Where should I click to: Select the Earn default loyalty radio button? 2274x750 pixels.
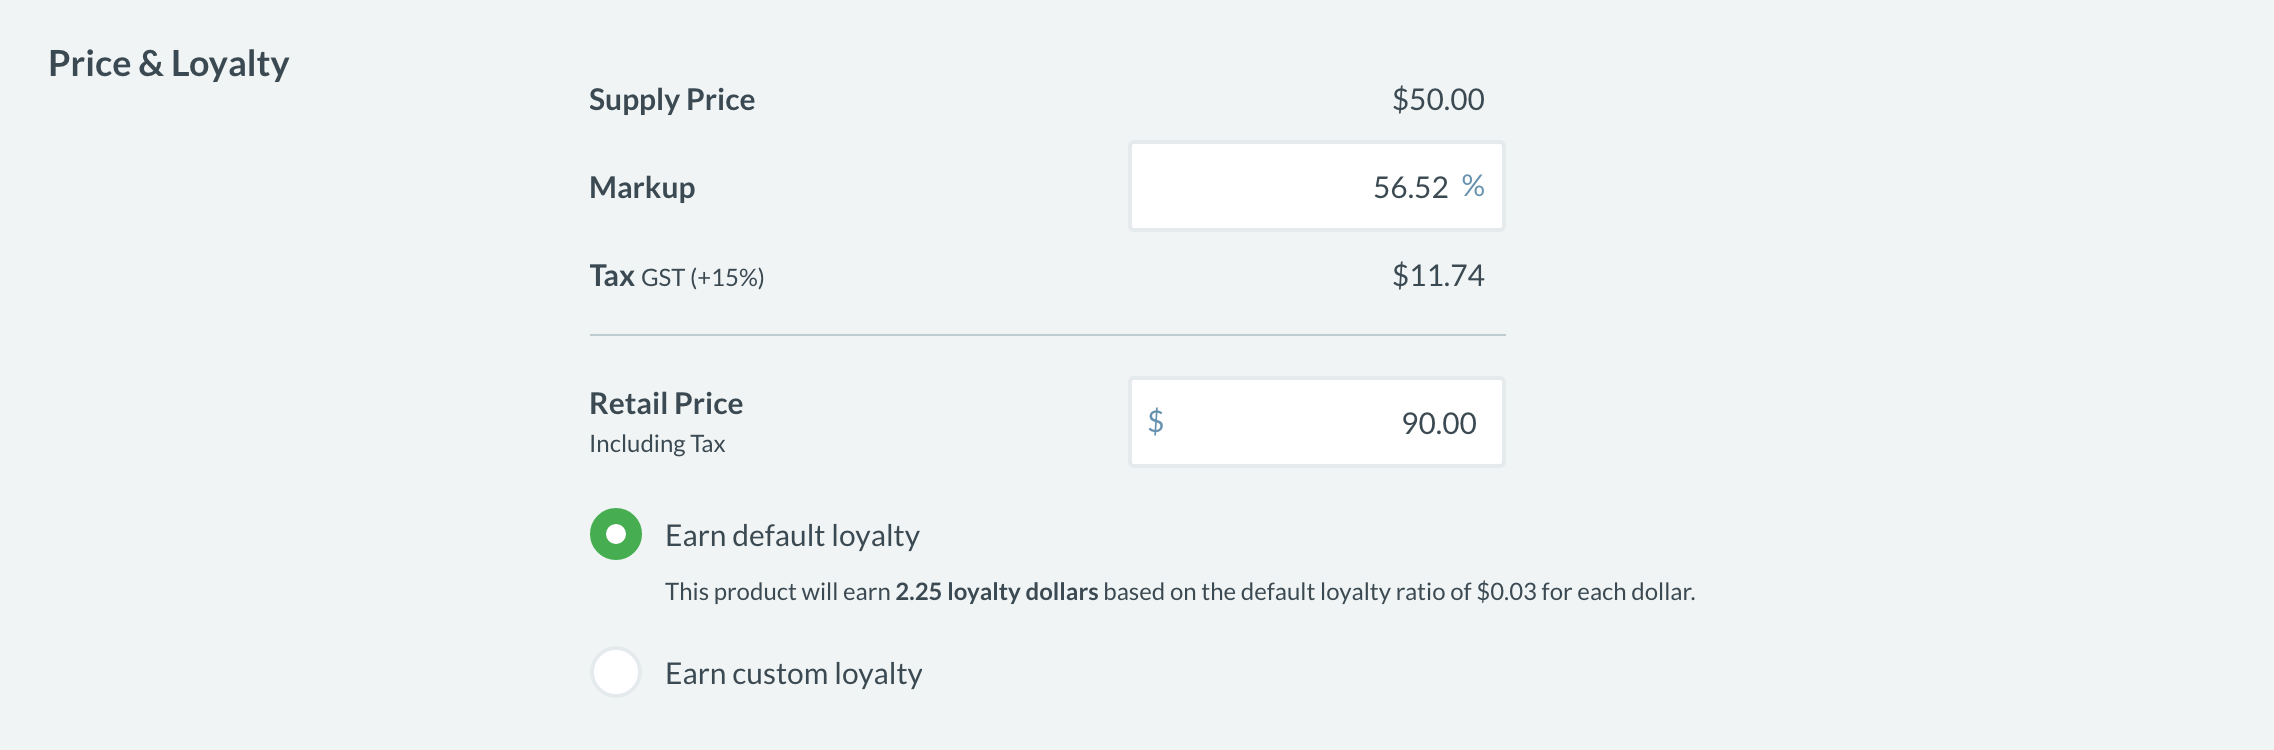click(x=615, y=534)
